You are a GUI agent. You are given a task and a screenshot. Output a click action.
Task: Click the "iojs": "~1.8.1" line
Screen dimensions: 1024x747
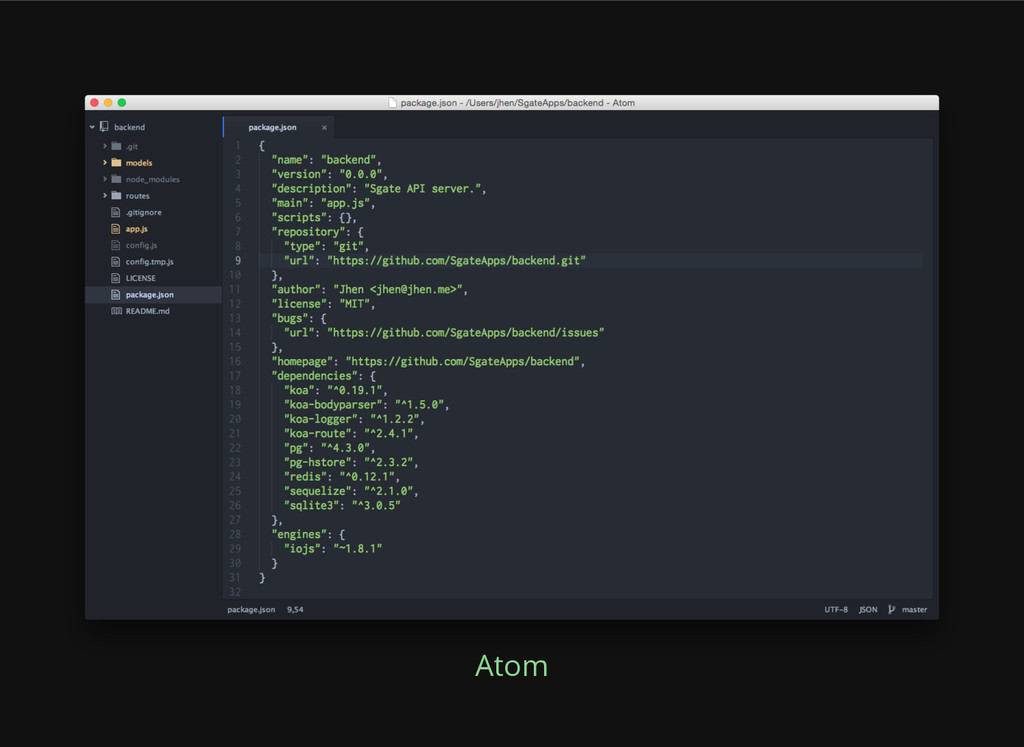pos(332,548)
